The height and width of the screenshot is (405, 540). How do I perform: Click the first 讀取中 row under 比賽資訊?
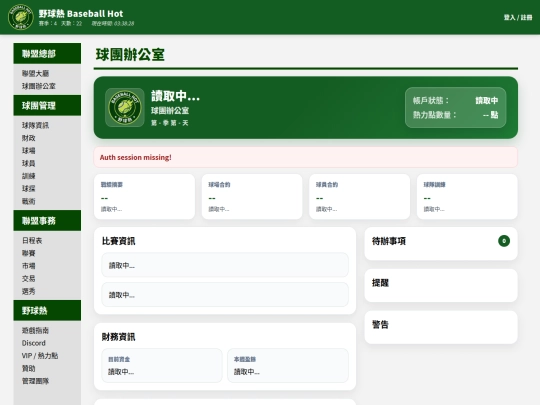(225, 265)
